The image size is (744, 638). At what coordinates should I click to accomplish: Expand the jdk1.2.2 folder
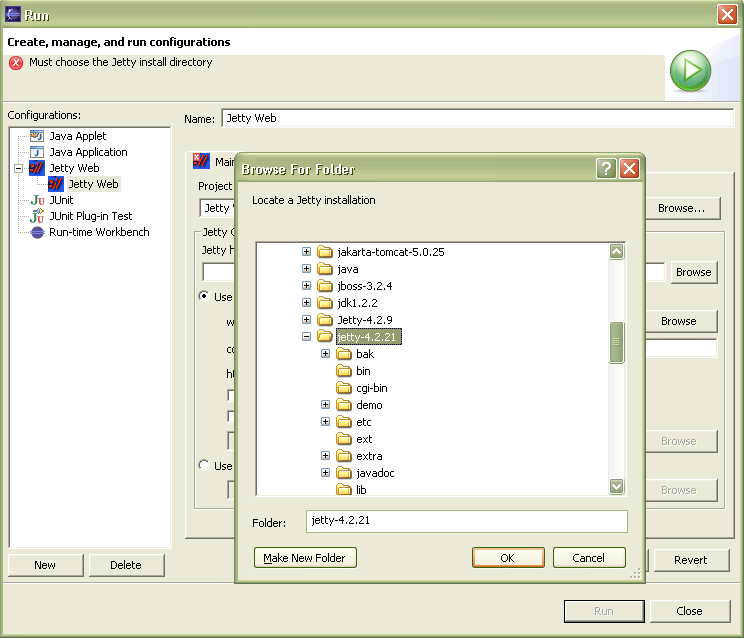307,303
